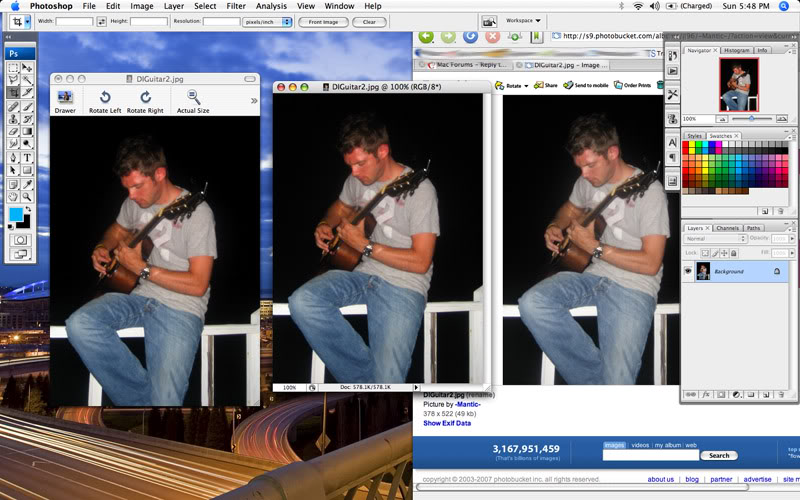Click the Front Image button
This screenshot has width=800, height=500.
[323, 22]
